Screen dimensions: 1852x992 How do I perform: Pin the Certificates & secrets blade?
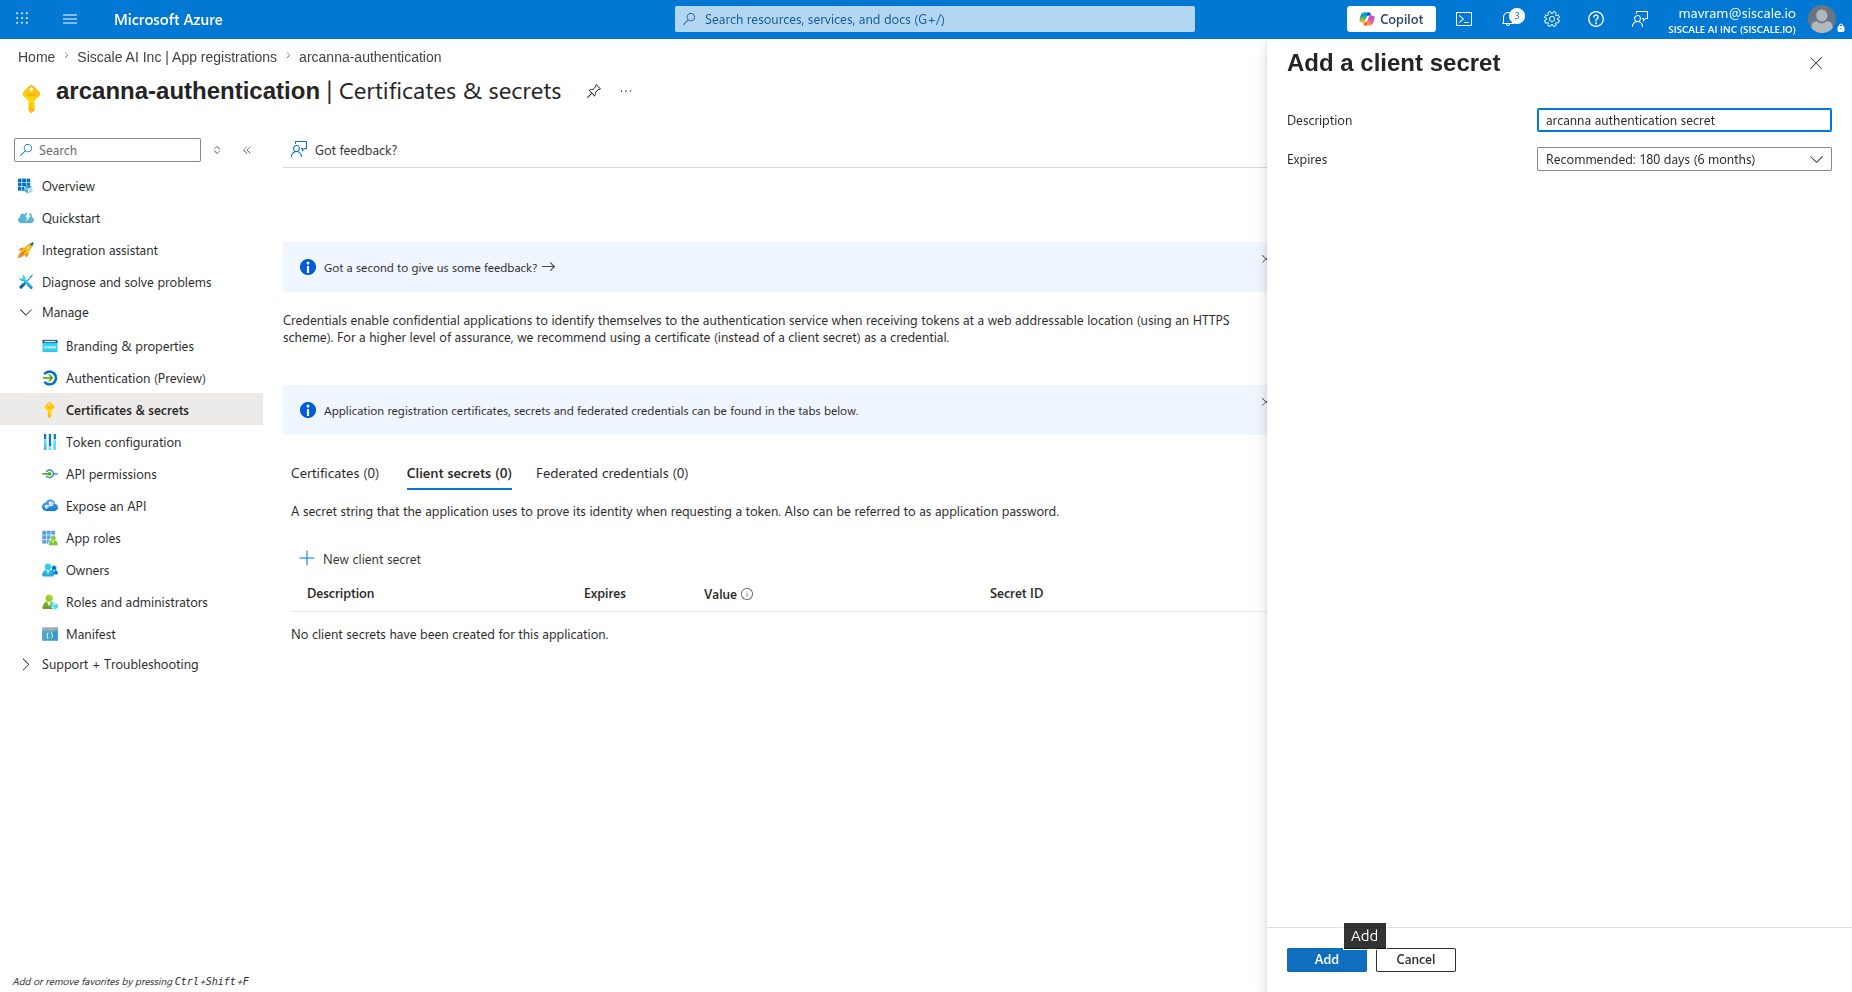[594, 91]
